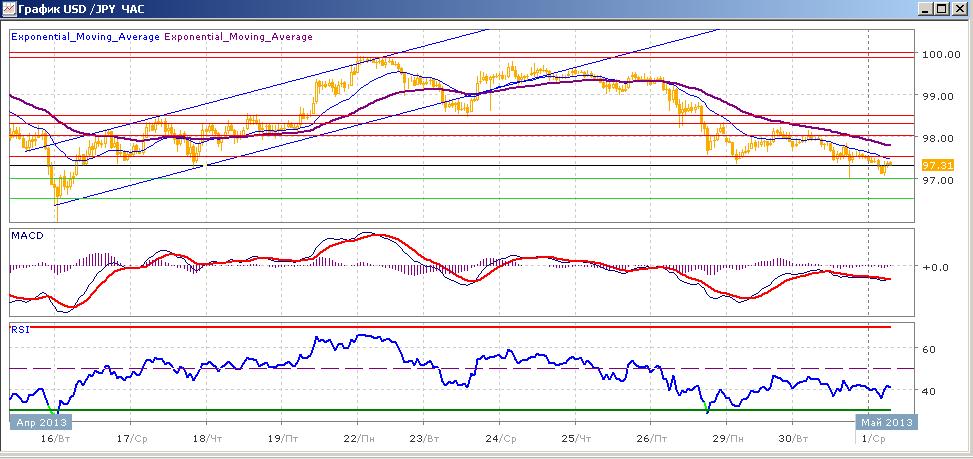Click the RSI 40 scale label

click(929, 391)
